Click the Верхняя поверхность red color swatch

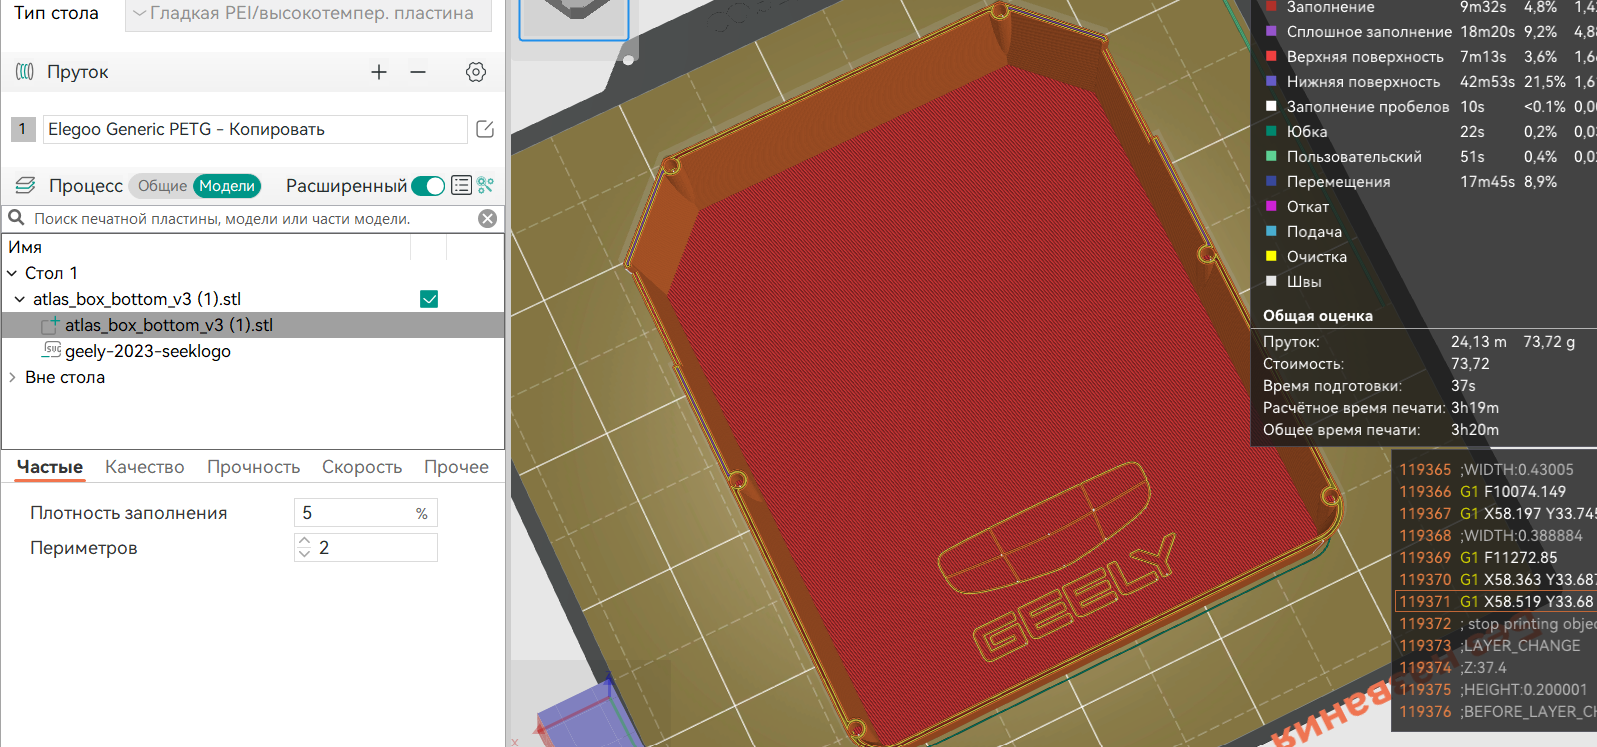point(1271,57)
